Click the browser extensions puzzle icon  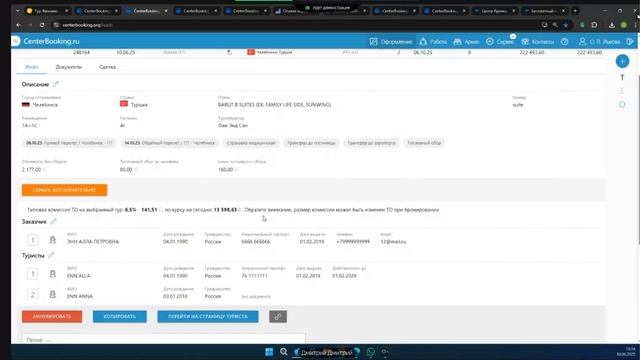[x=594, y=25]
